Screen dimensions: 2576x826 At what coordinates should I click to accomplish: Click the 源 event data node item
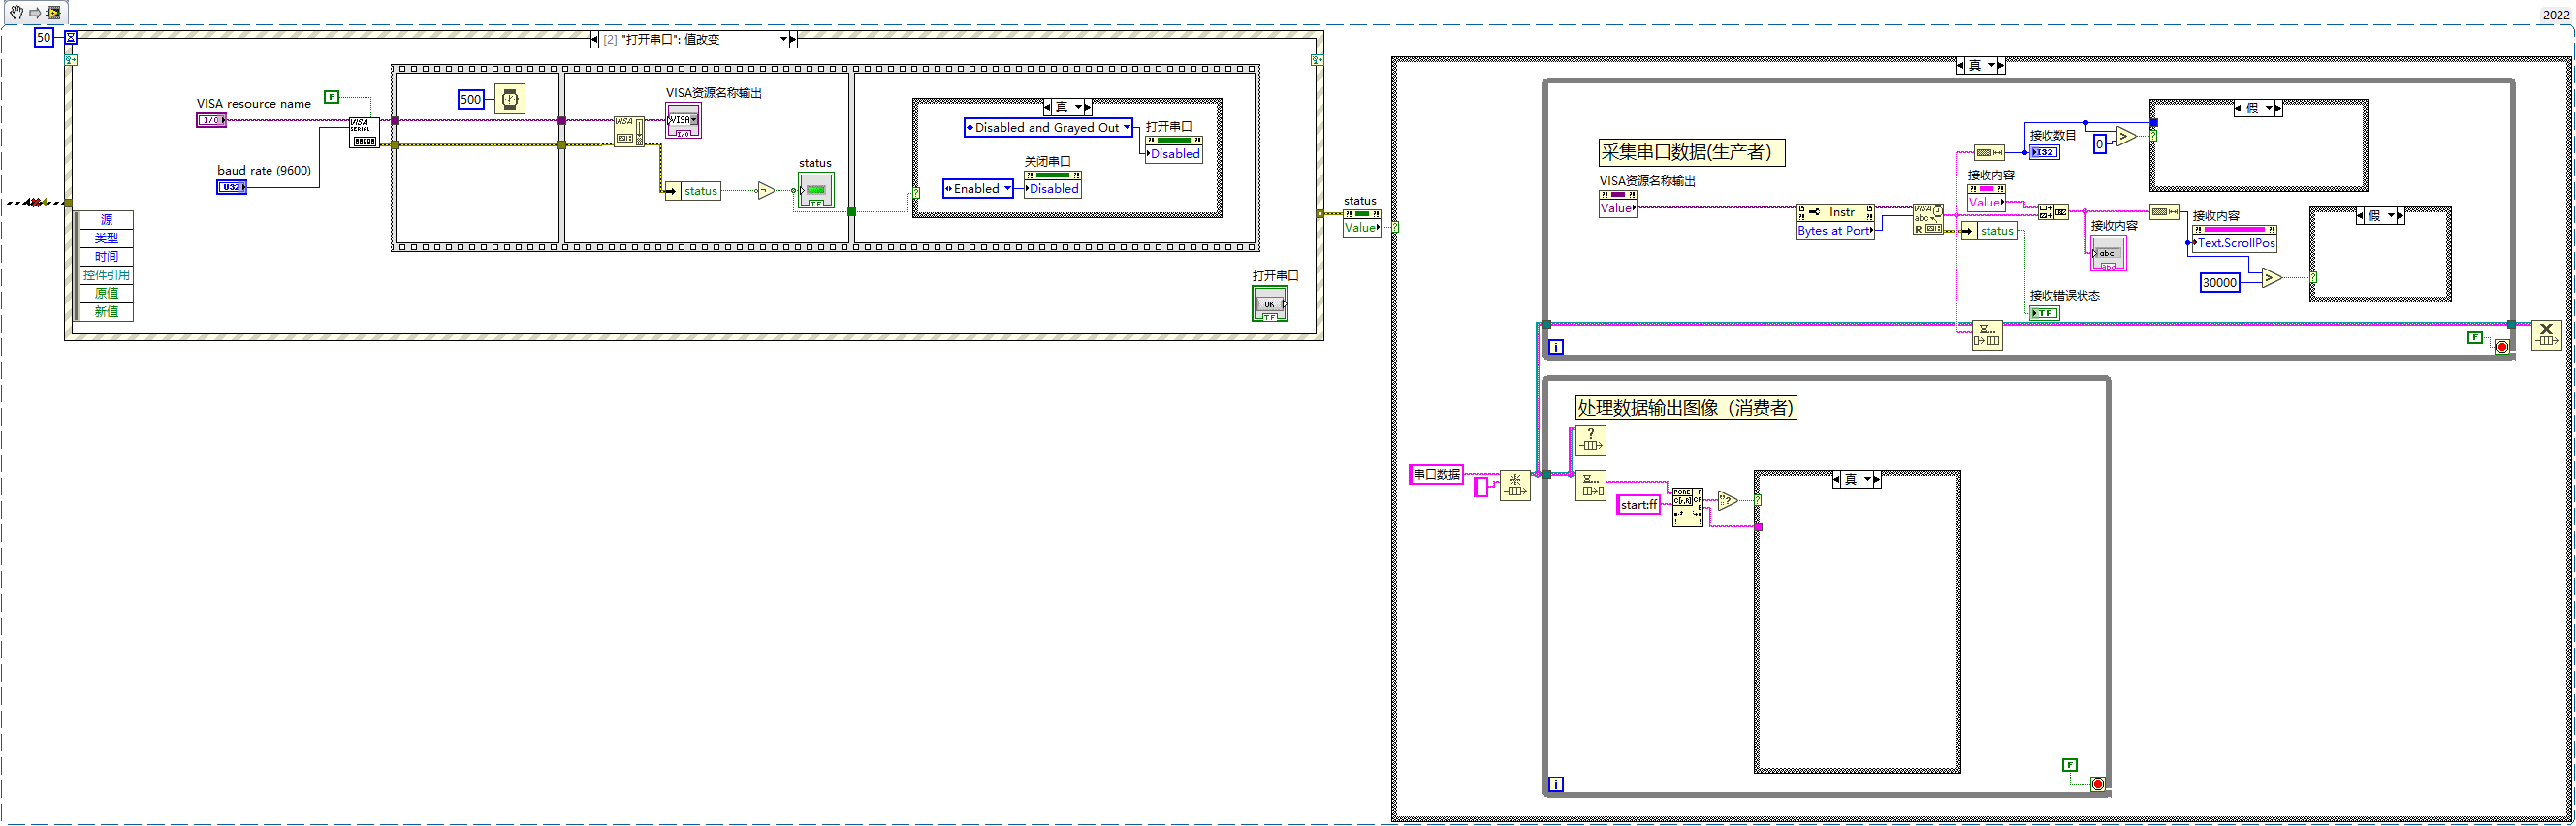(x=106, y=220)
